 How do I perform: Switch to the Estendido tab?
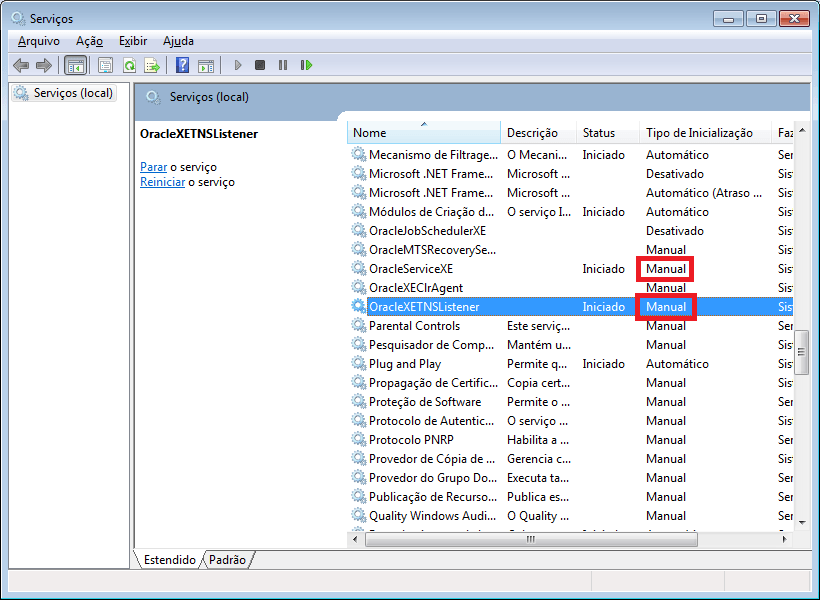(168, 560)
